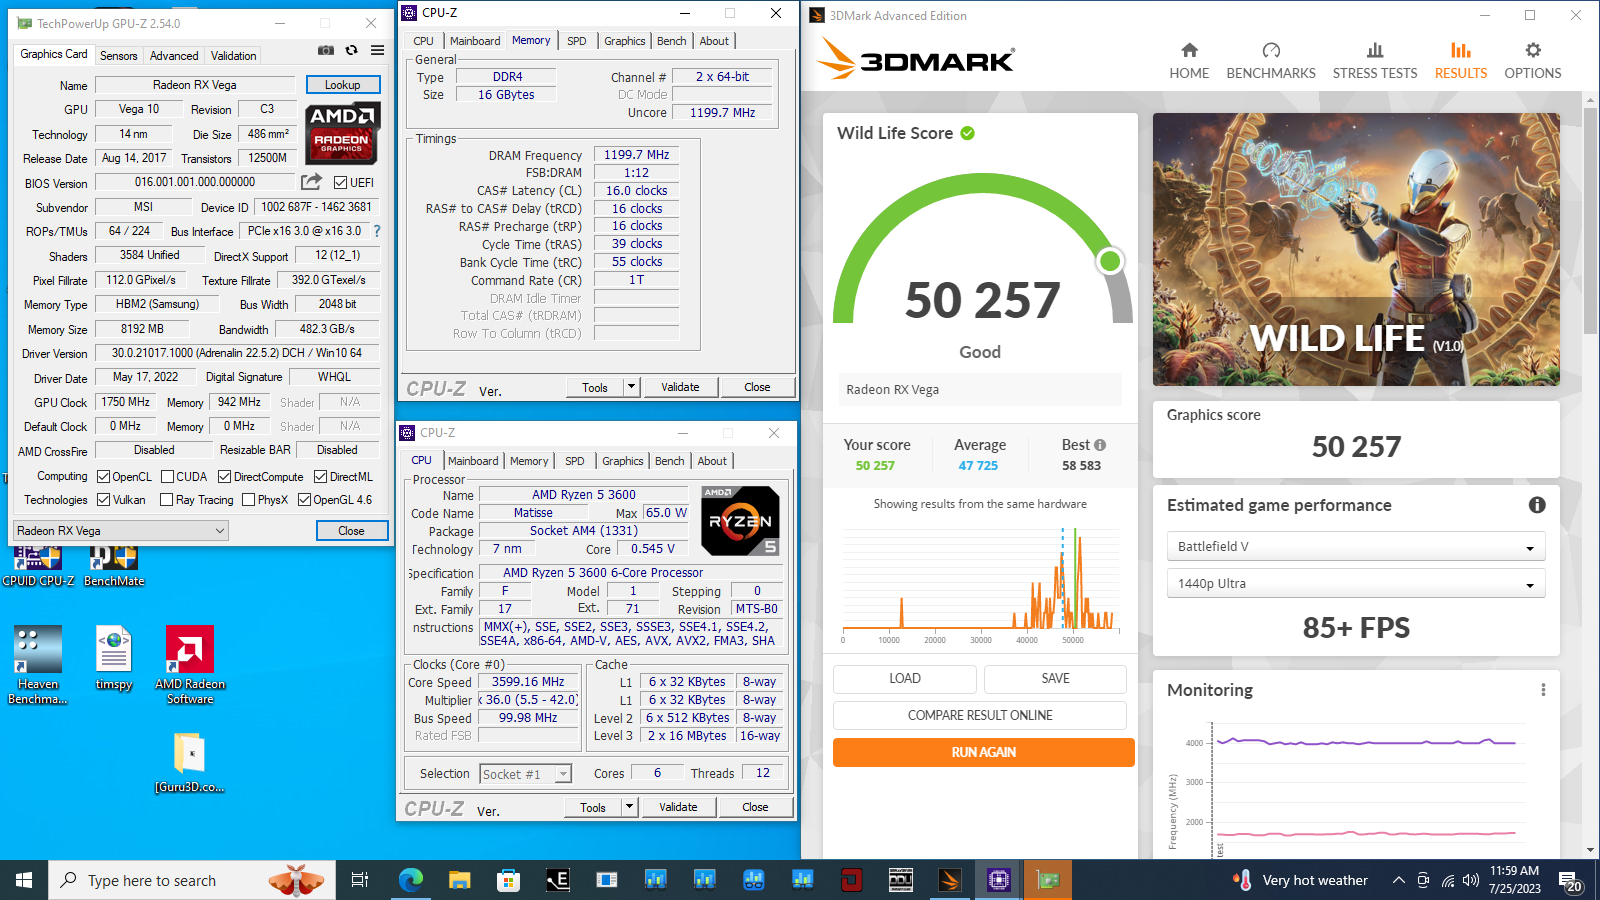The height and width of the screenshot is (900, 1600).
Task: Open Windows Start menu
Action: (24, 880)
